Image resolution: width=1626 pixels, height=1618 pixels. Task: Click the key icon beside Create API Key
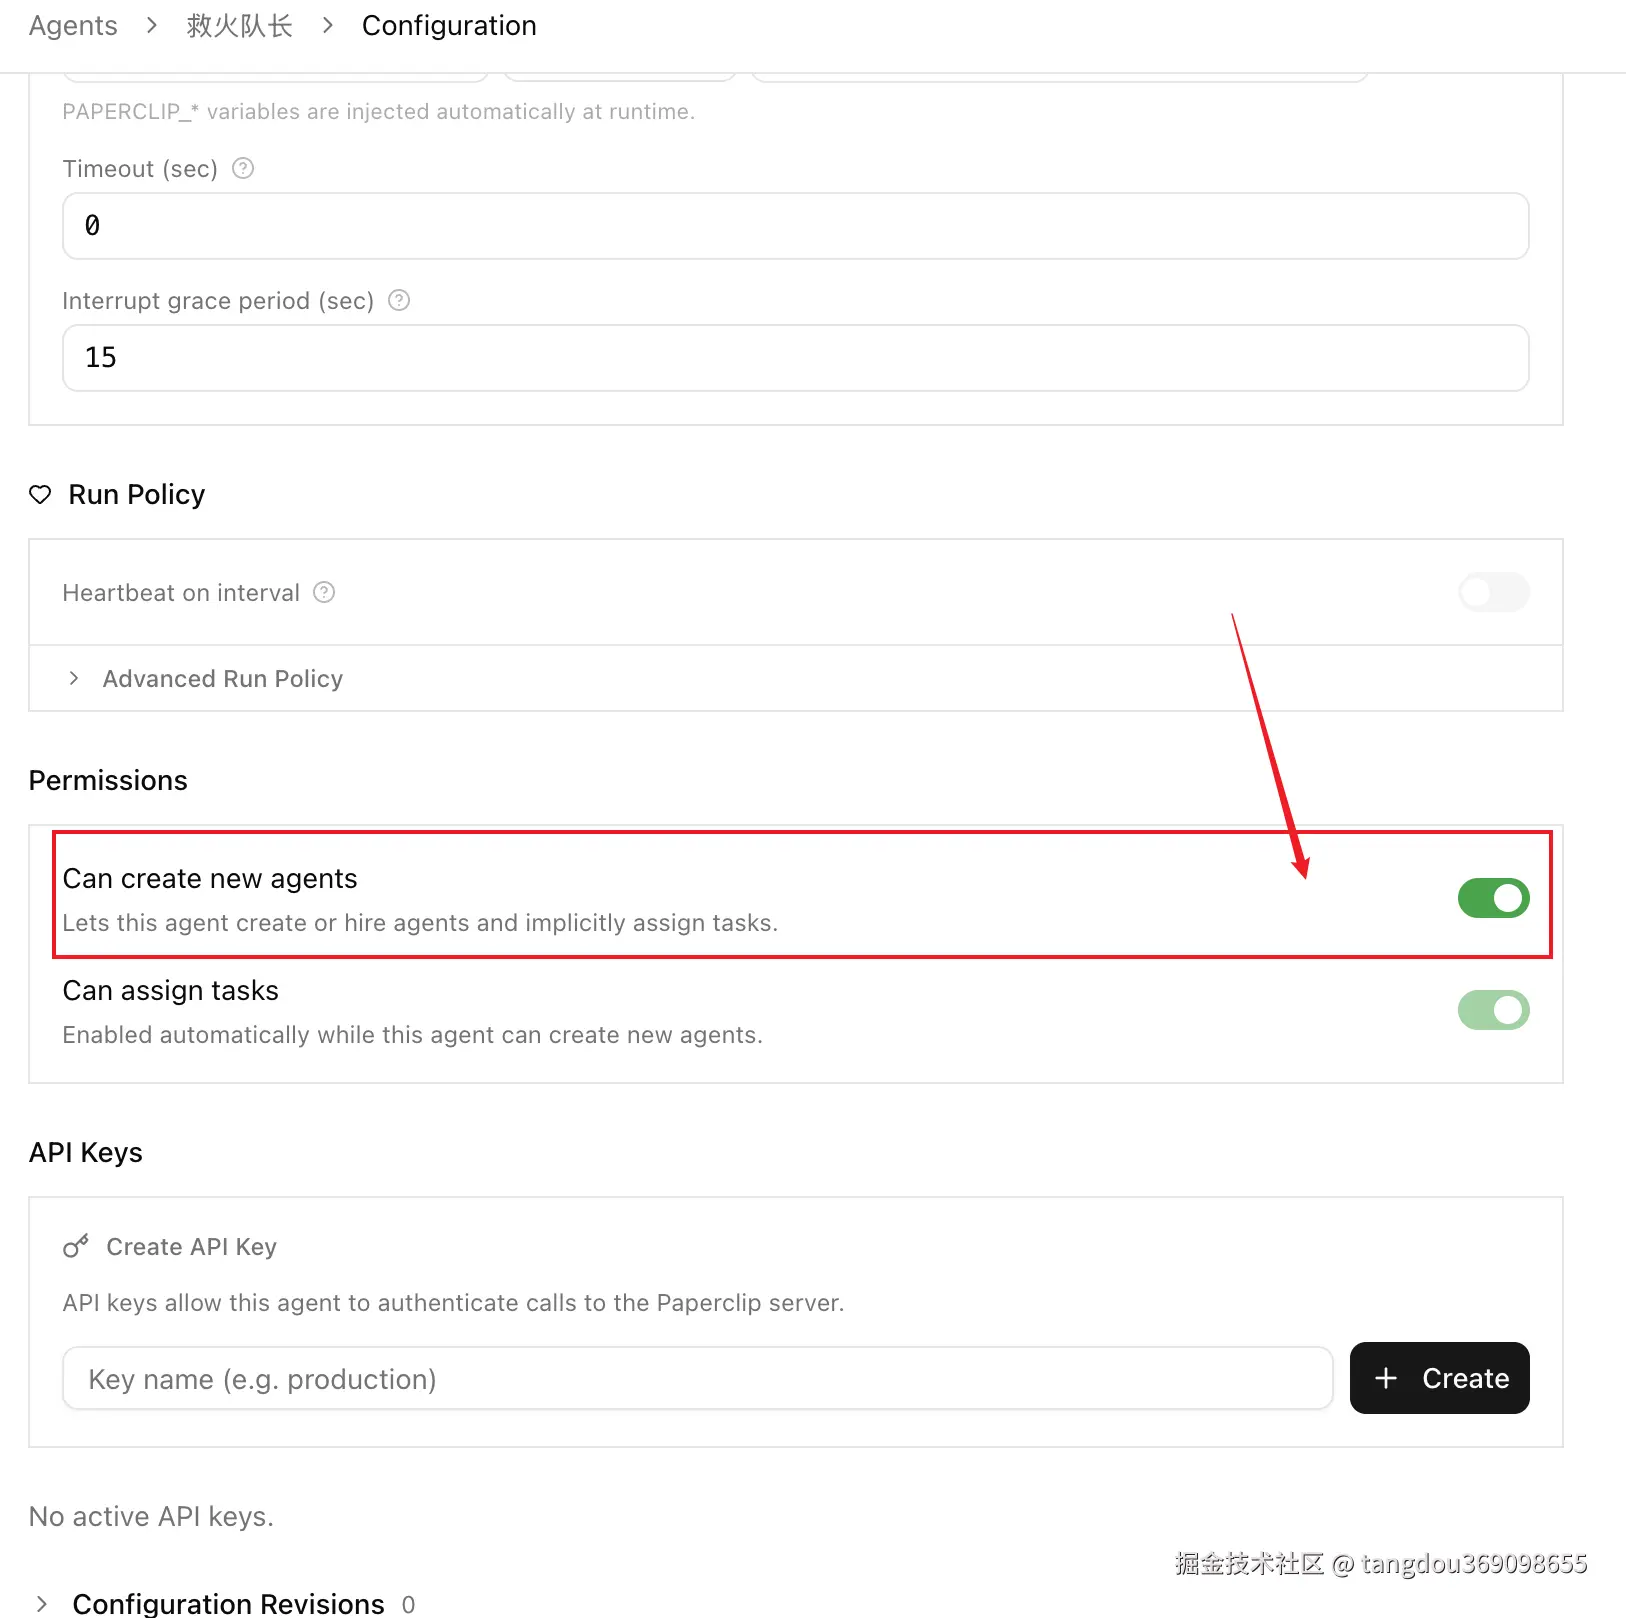click(x=76, y=1246)
